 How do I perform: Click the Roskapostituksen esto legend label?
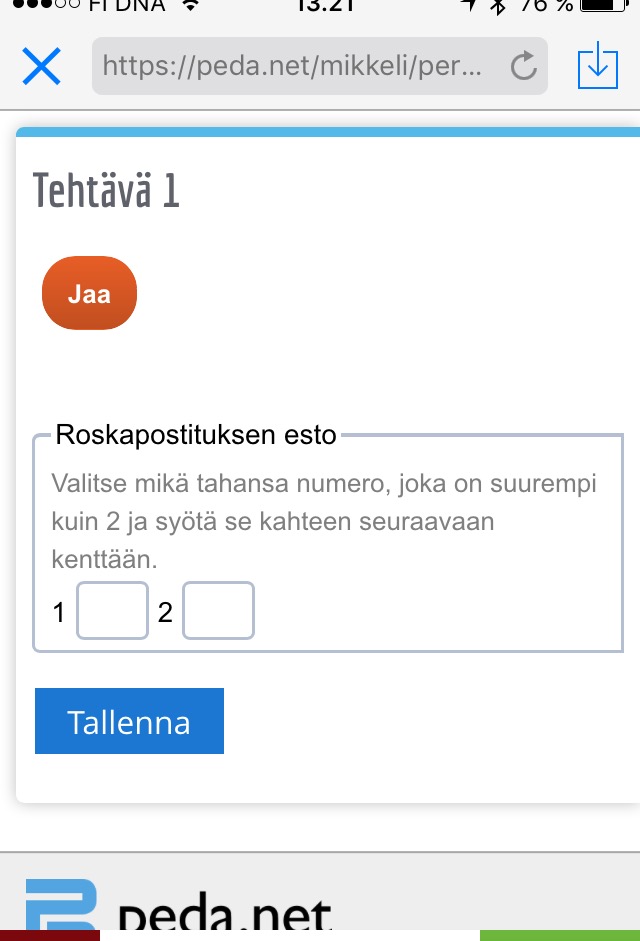pos(196,435)
